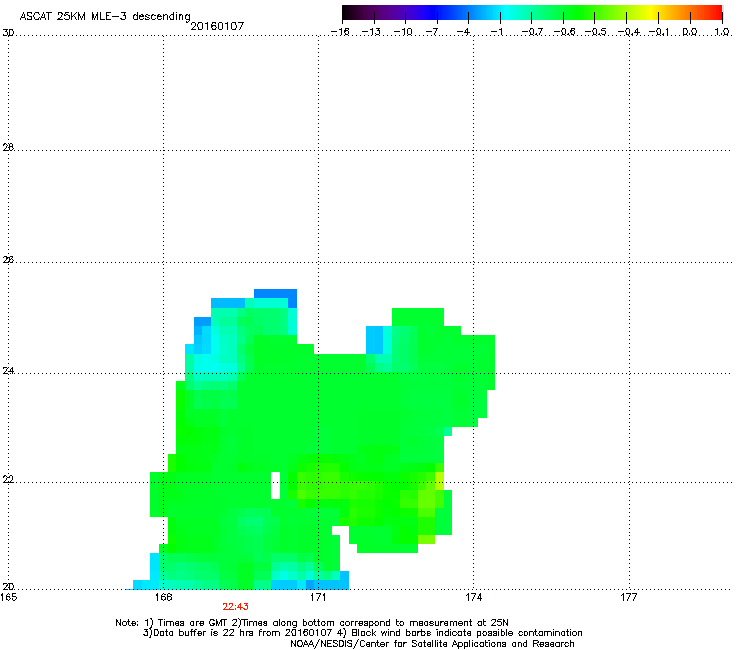Pick the yellow segment of the color bar
The image size is (740, 650).
point(653,13)
